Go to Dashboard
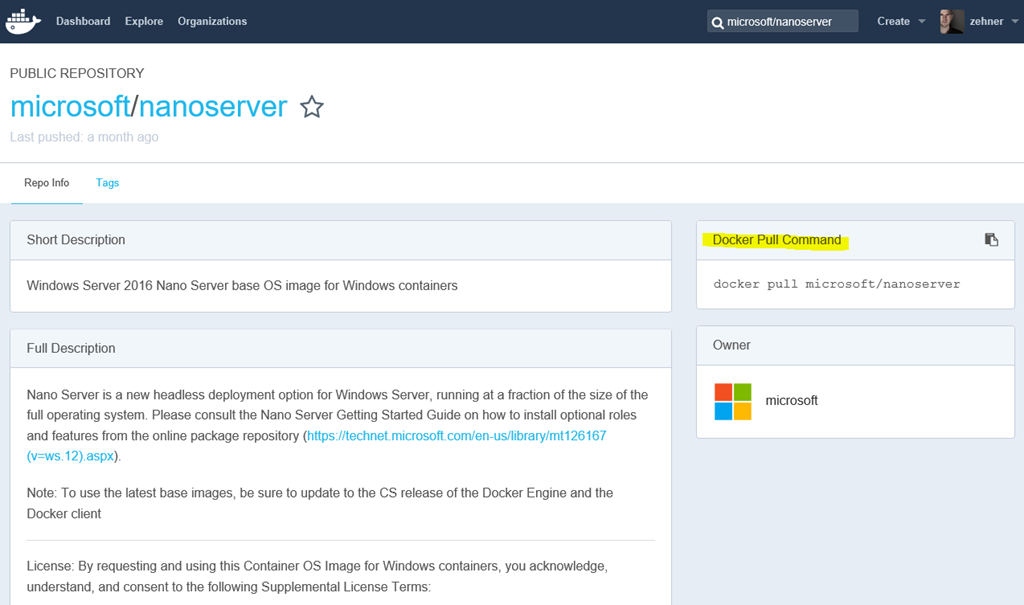Screen dimensions: 1024x605 pos(83,21)
